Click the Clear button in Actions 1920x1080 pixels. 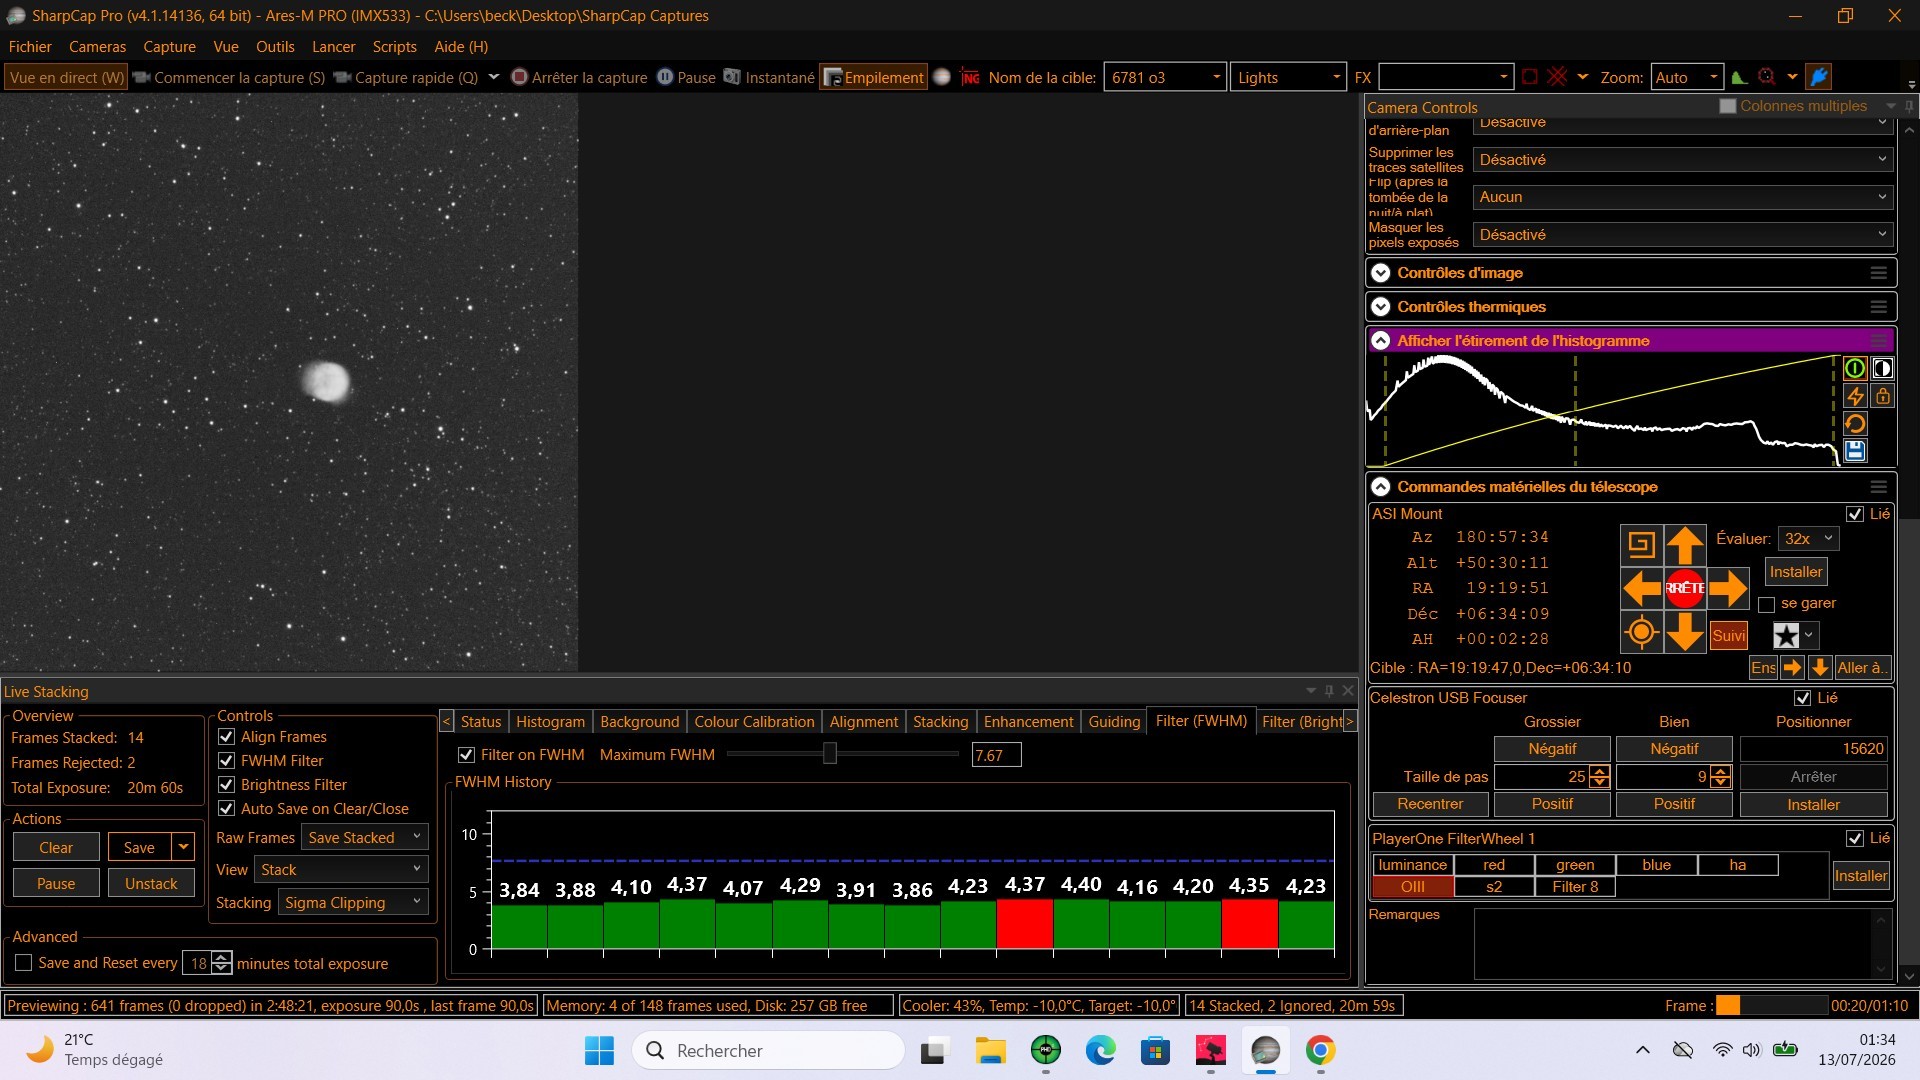click(56, 848)
